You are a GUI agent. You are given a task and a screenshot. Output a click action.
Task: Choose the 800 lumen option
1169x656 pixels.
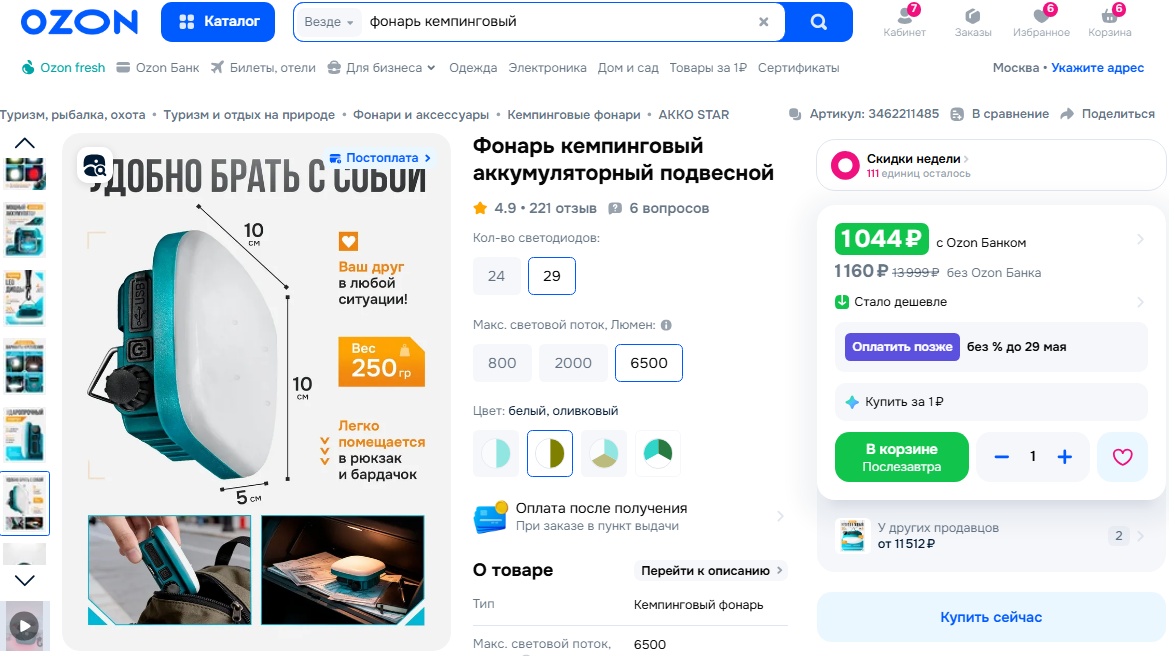coord(502,363)
